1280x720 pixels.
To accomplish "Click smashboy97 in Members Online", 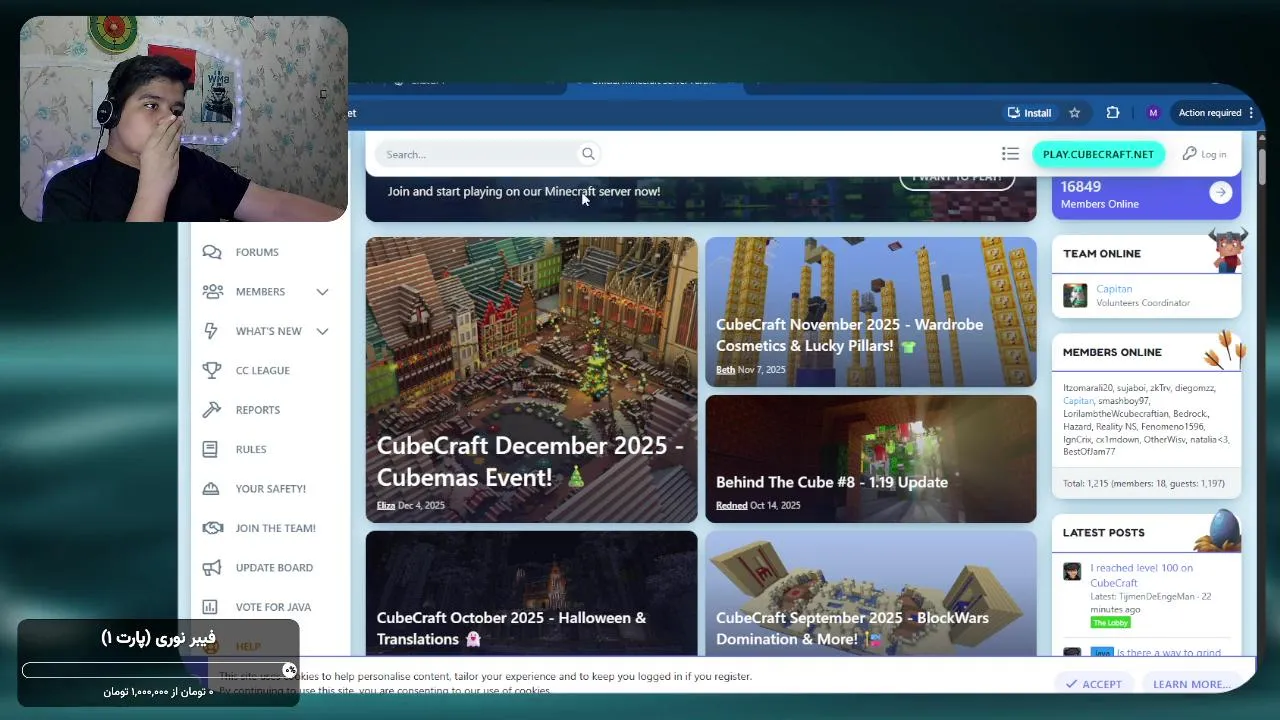I will [1123, 401].
